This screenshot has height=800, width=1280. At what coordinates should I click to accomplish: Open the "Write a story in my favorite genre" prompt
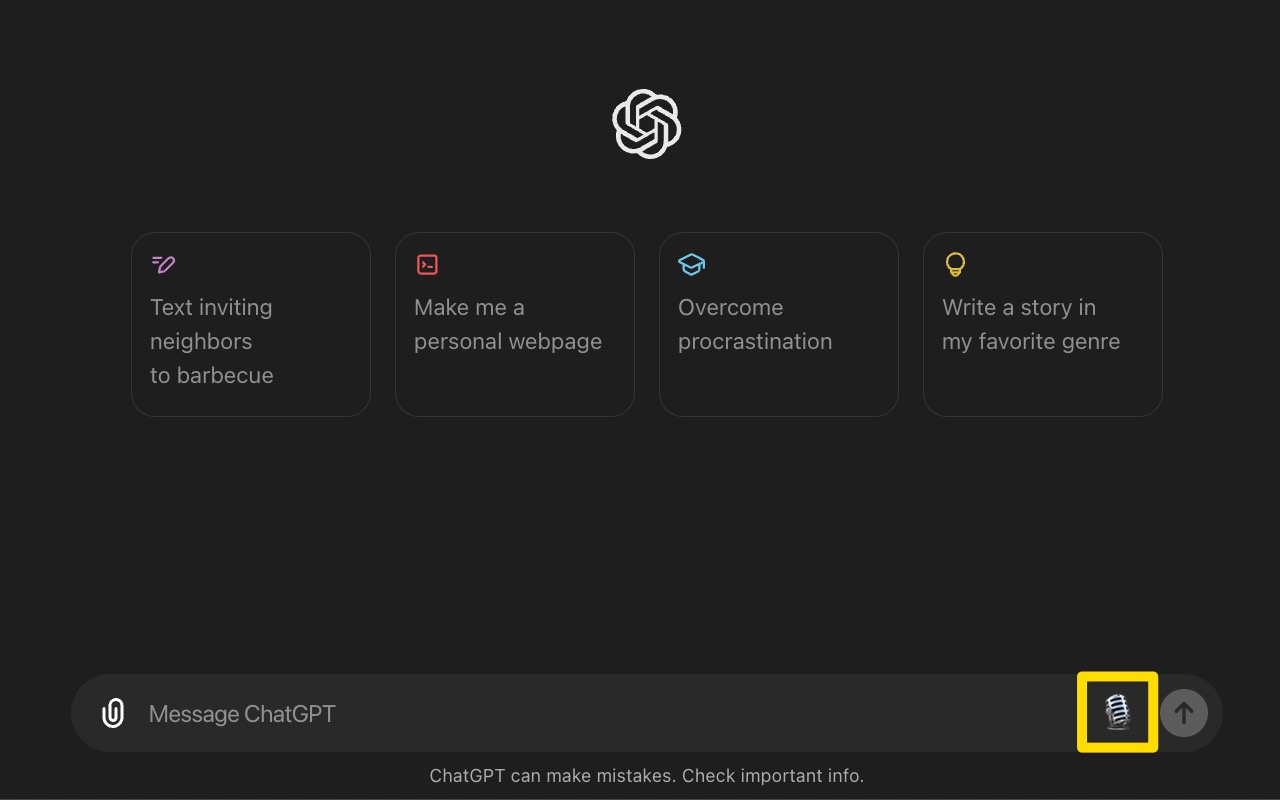pos(1042,324)
